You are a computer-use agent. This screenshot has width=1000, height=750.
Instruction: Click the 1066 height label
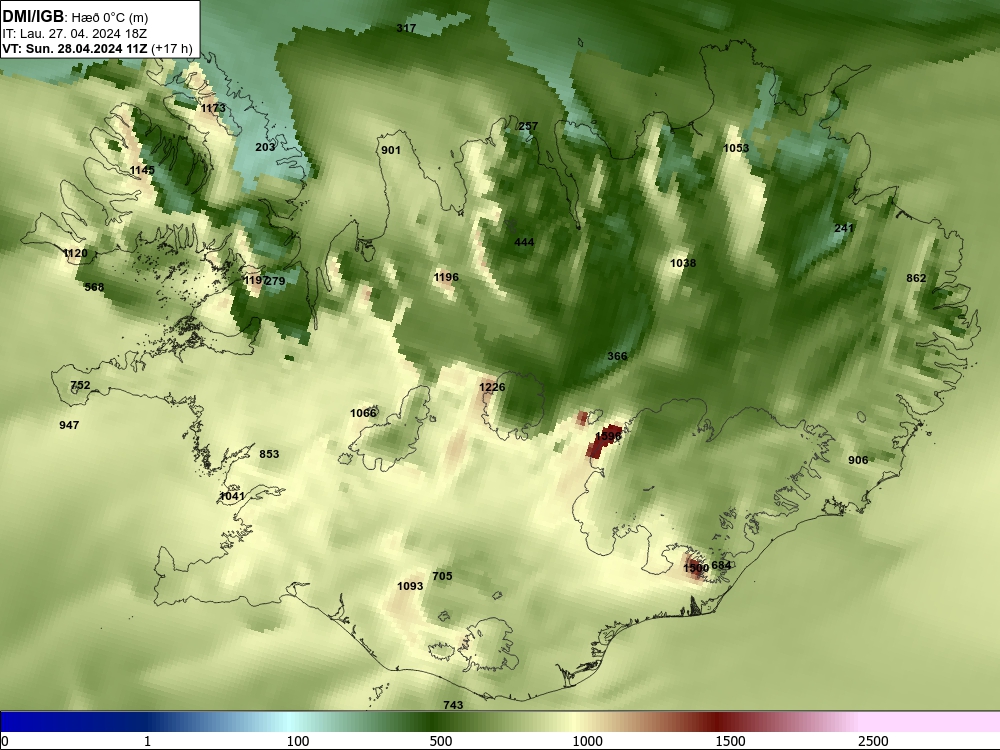[364, 414]
